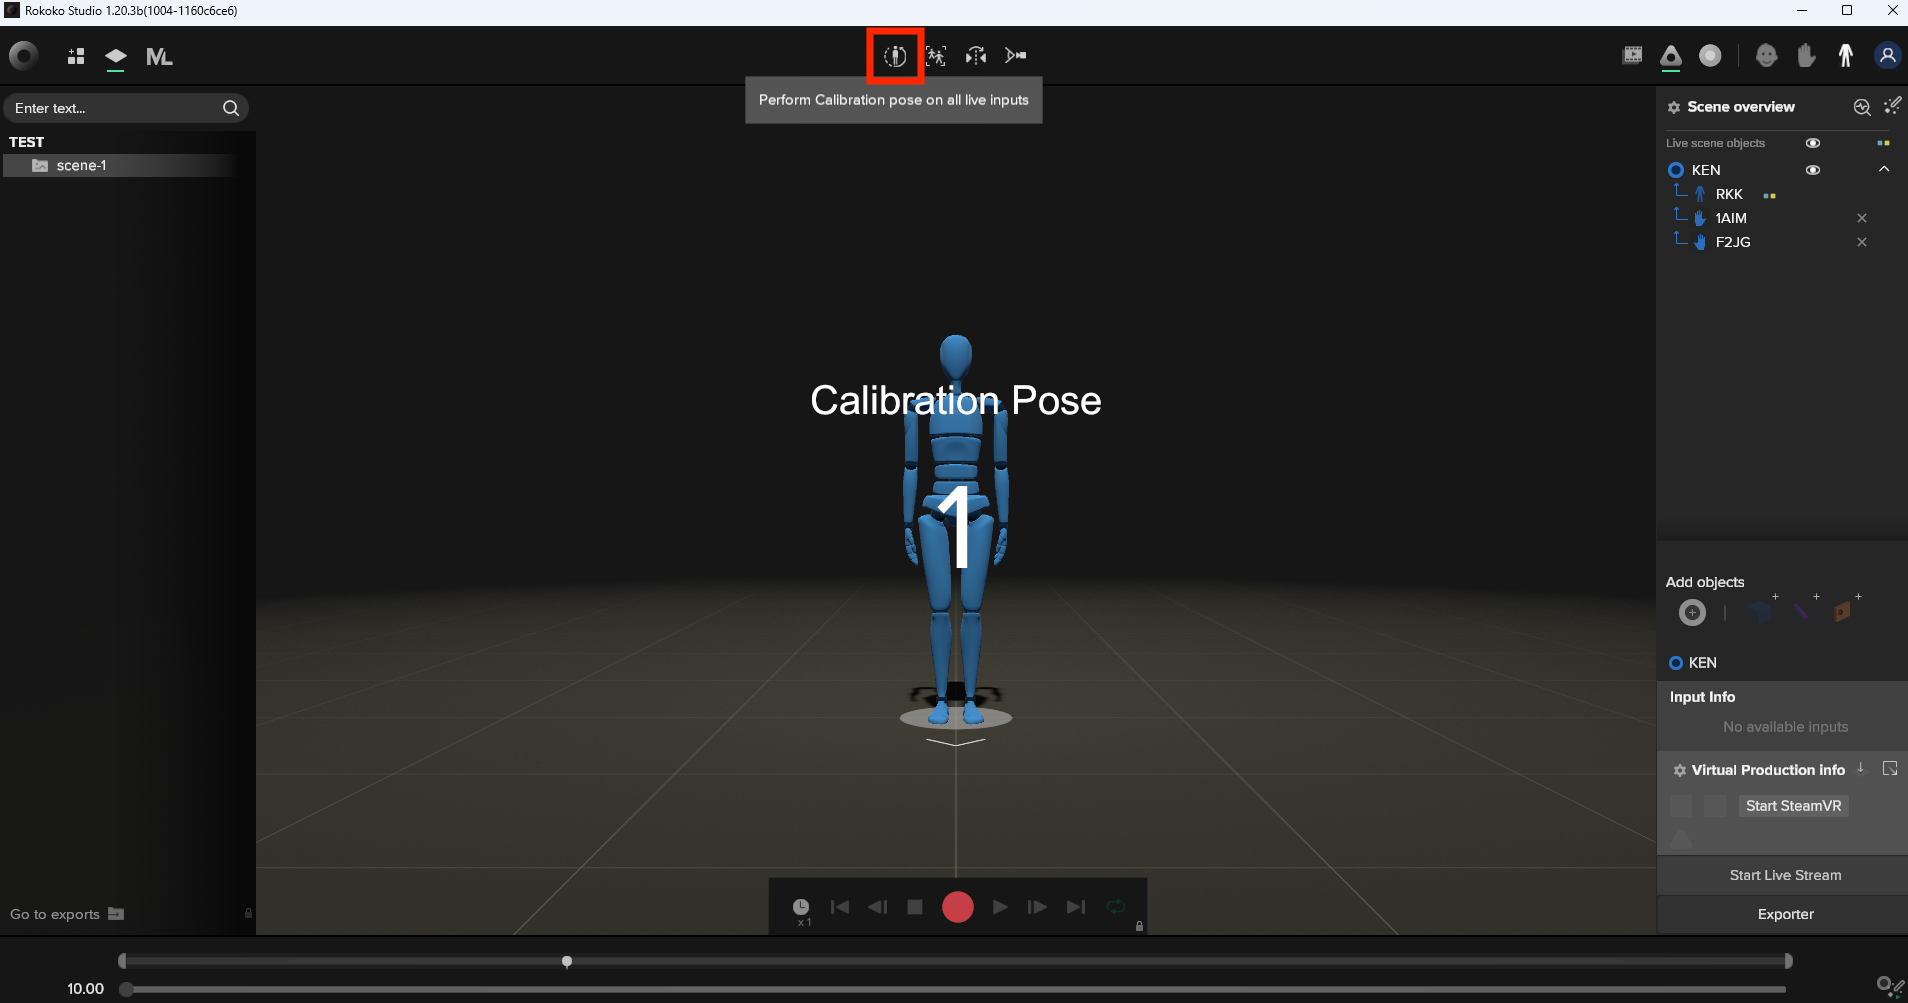Toggle visibility of Live scene objects

click(x=1812, y=143)
